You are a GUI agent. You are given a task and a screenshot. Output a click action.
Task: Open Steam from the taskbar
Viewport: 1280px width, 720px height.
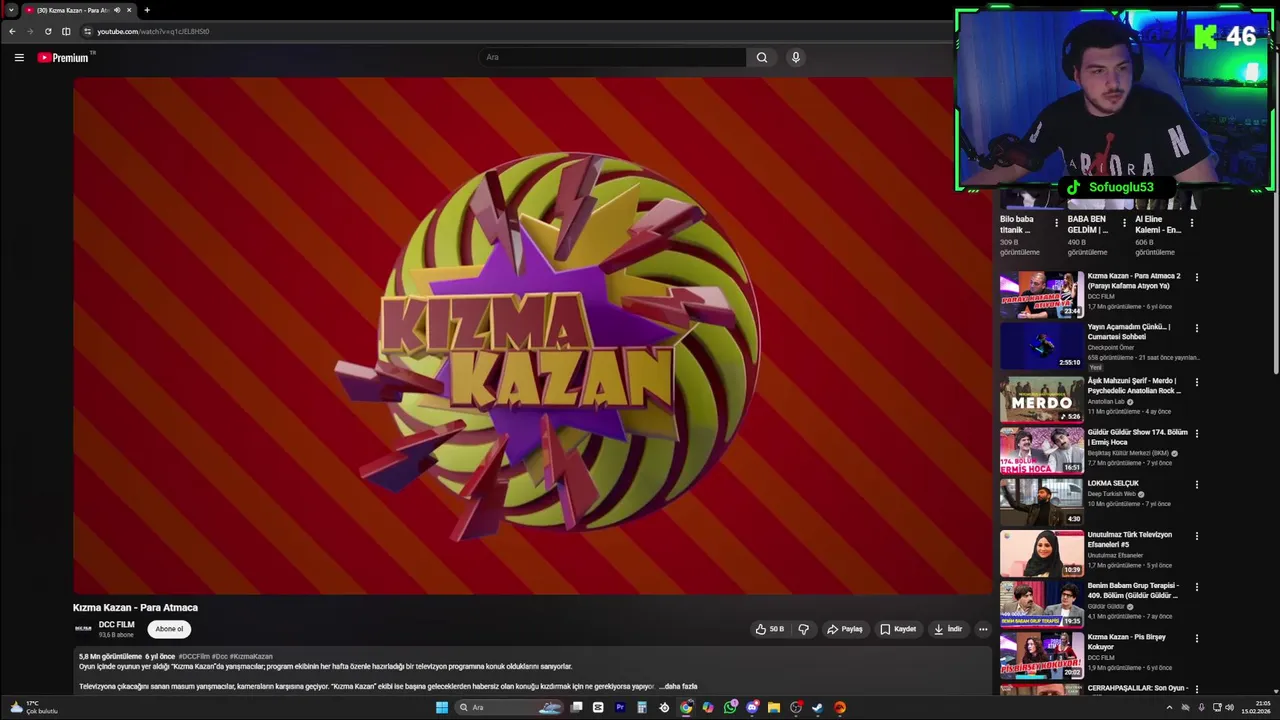coord(817,707)
